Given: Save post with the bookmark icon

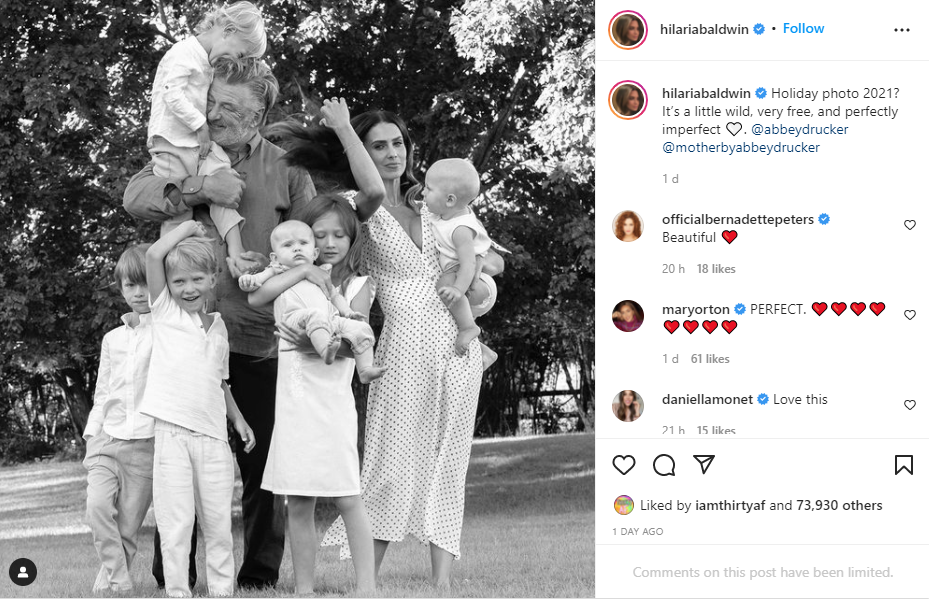Looking at the screenshot, I should [x=904, y=465].
